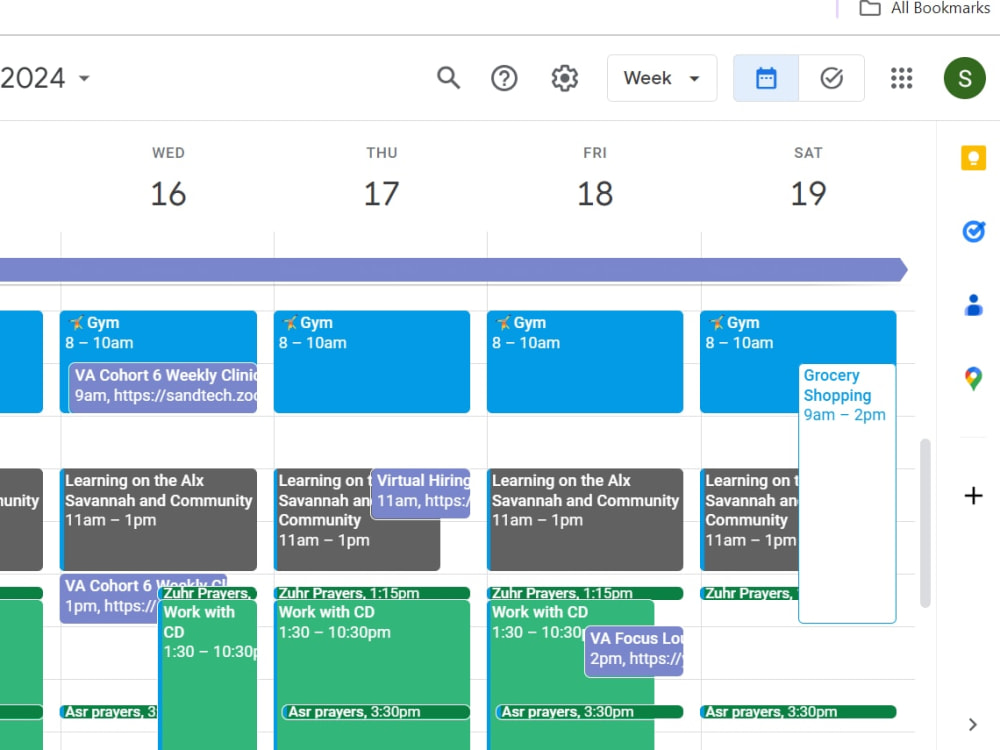Open Friday Gym 8 – 10am event
This screenshot has width=1000, height=750.
(x=585, y=362)
